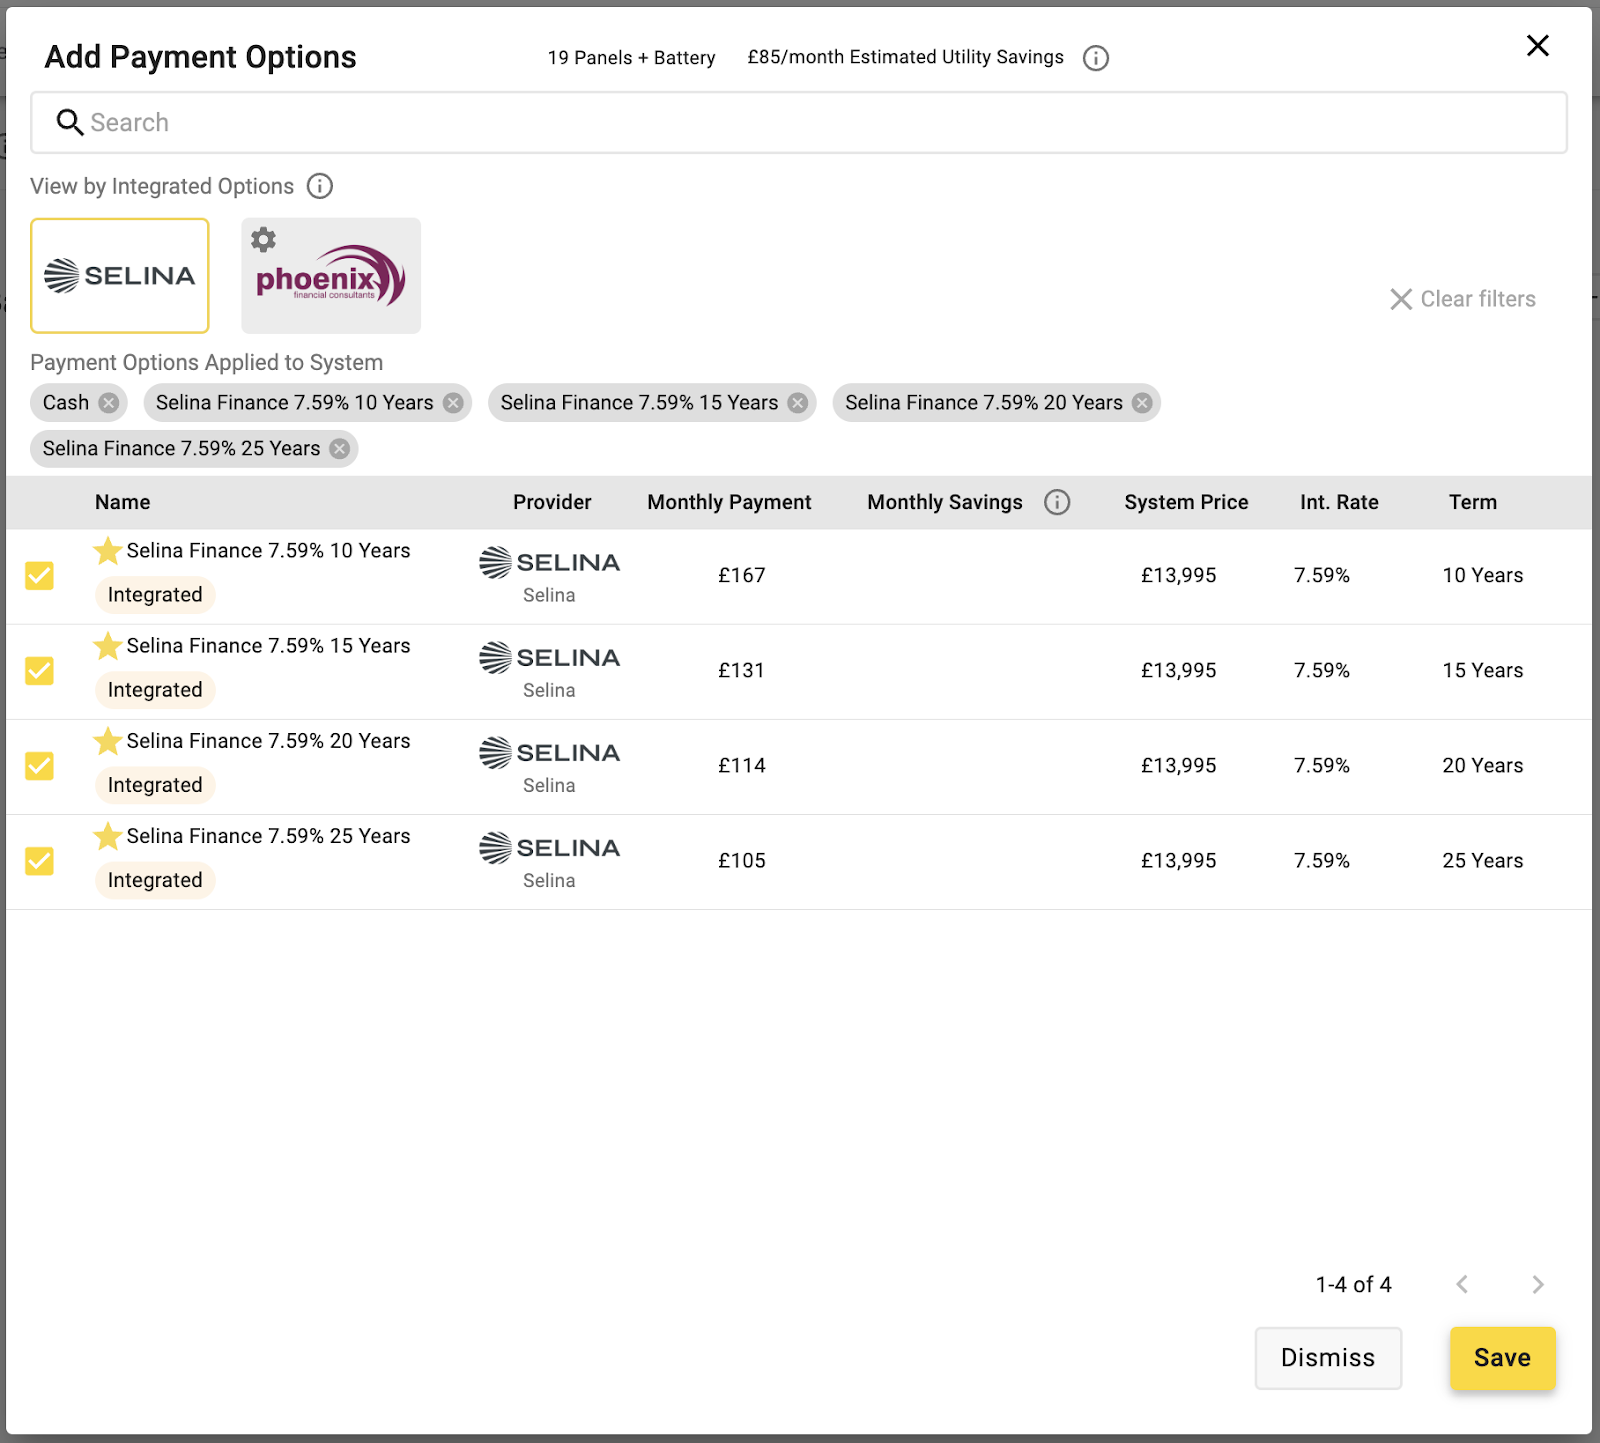Screen dimensions: 1600x1443
Task: Go to previous page of results
Action: [1462, 1284]
